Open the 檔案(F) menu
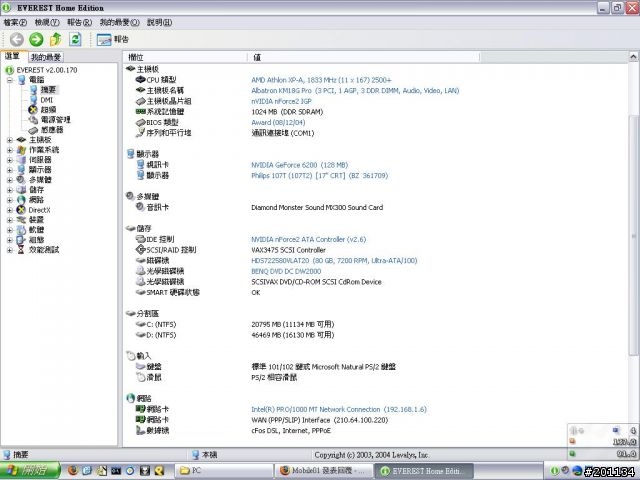640x480 pixels. click(15, 22)
